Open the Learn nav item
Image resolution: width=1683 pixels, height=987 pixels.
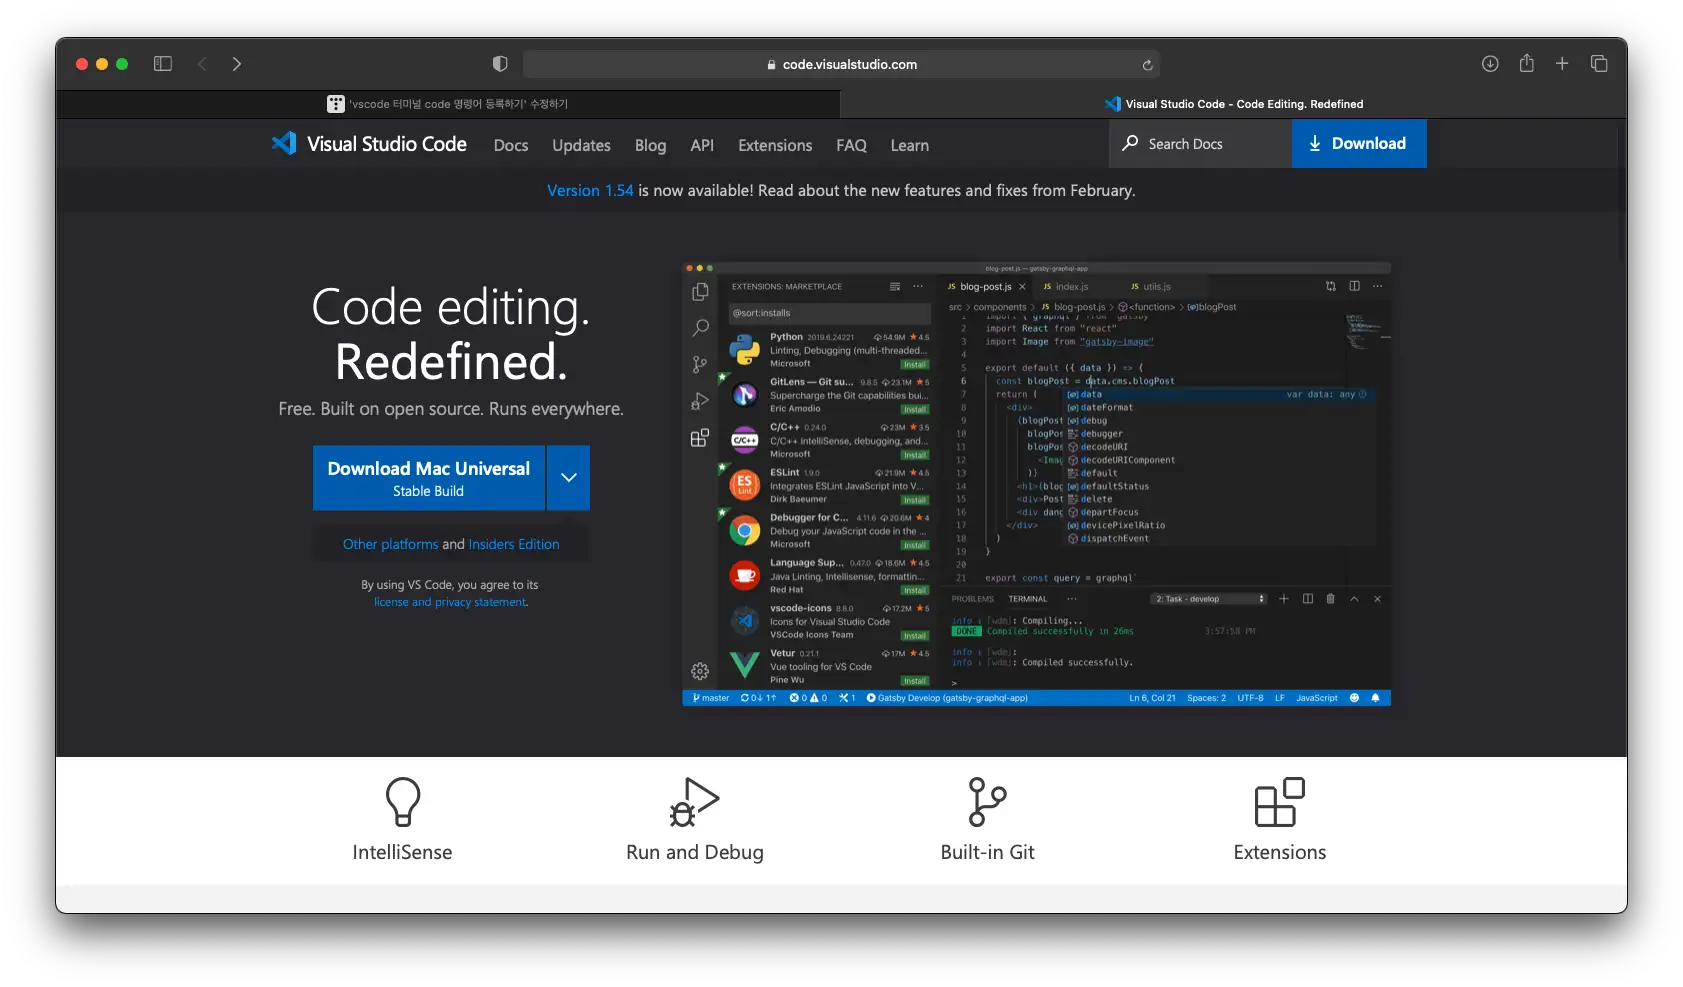(910, 145)
